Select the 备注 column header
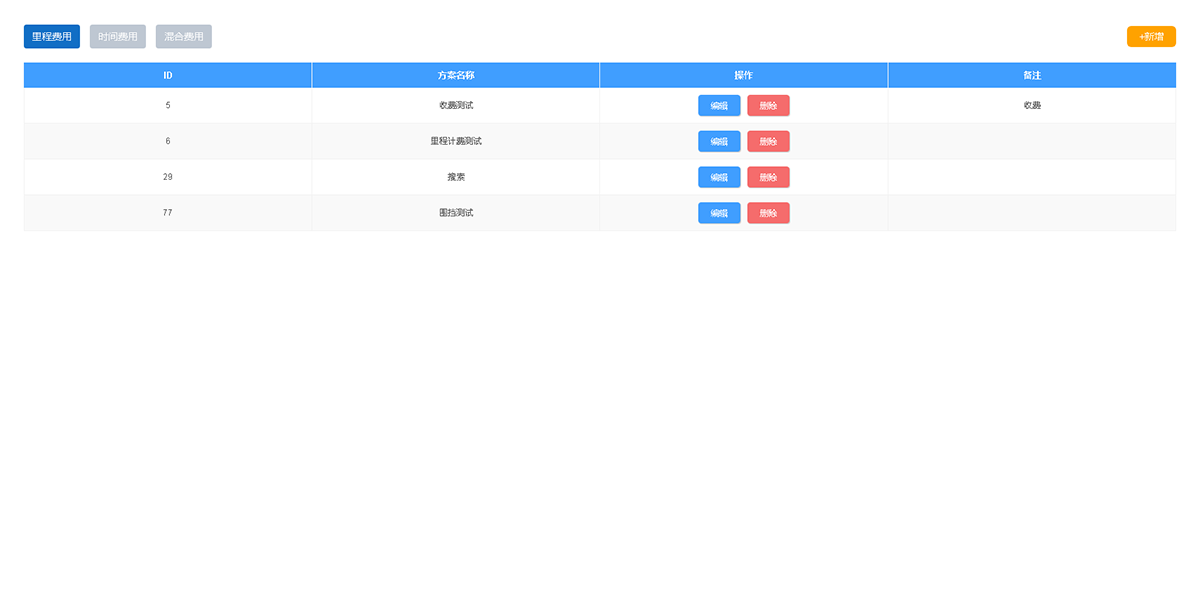 coord(1032,76)
